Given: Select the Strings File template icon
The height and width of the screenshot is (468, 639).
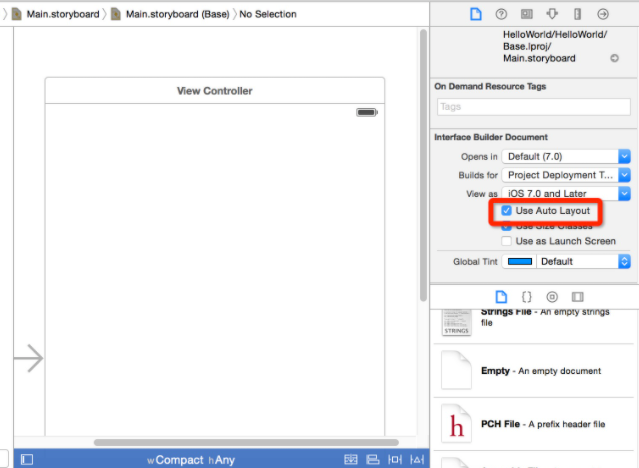Looking at the screenshot, I should click(x=456, y=322).
